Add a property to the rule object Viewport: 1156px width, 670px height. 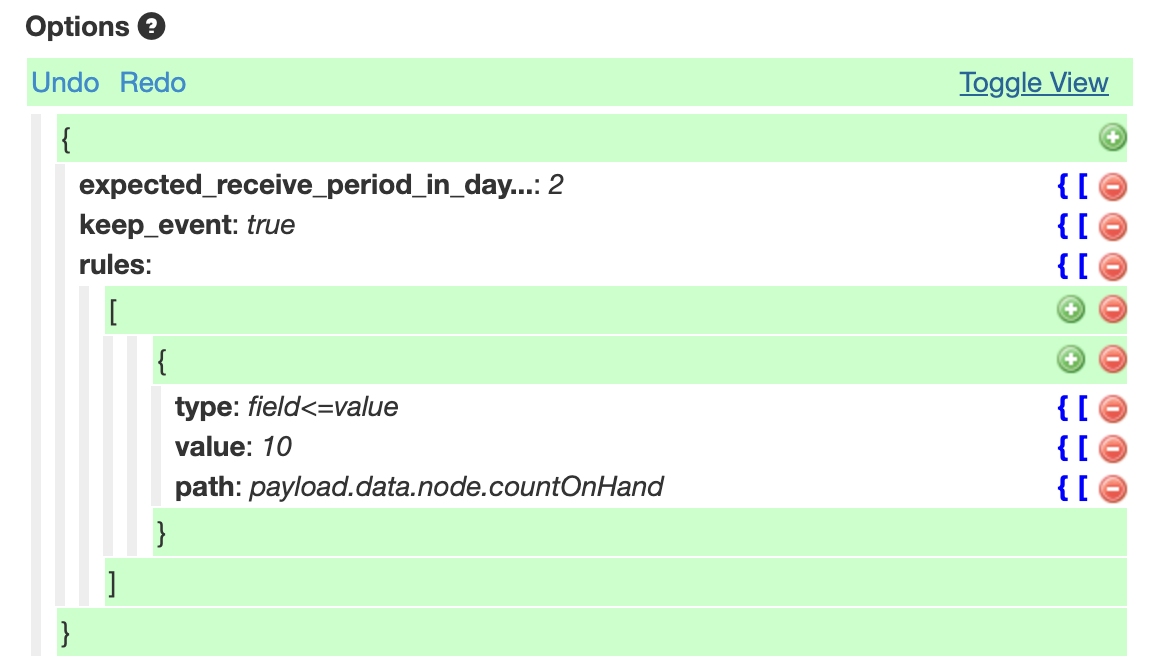(1070, 359)
